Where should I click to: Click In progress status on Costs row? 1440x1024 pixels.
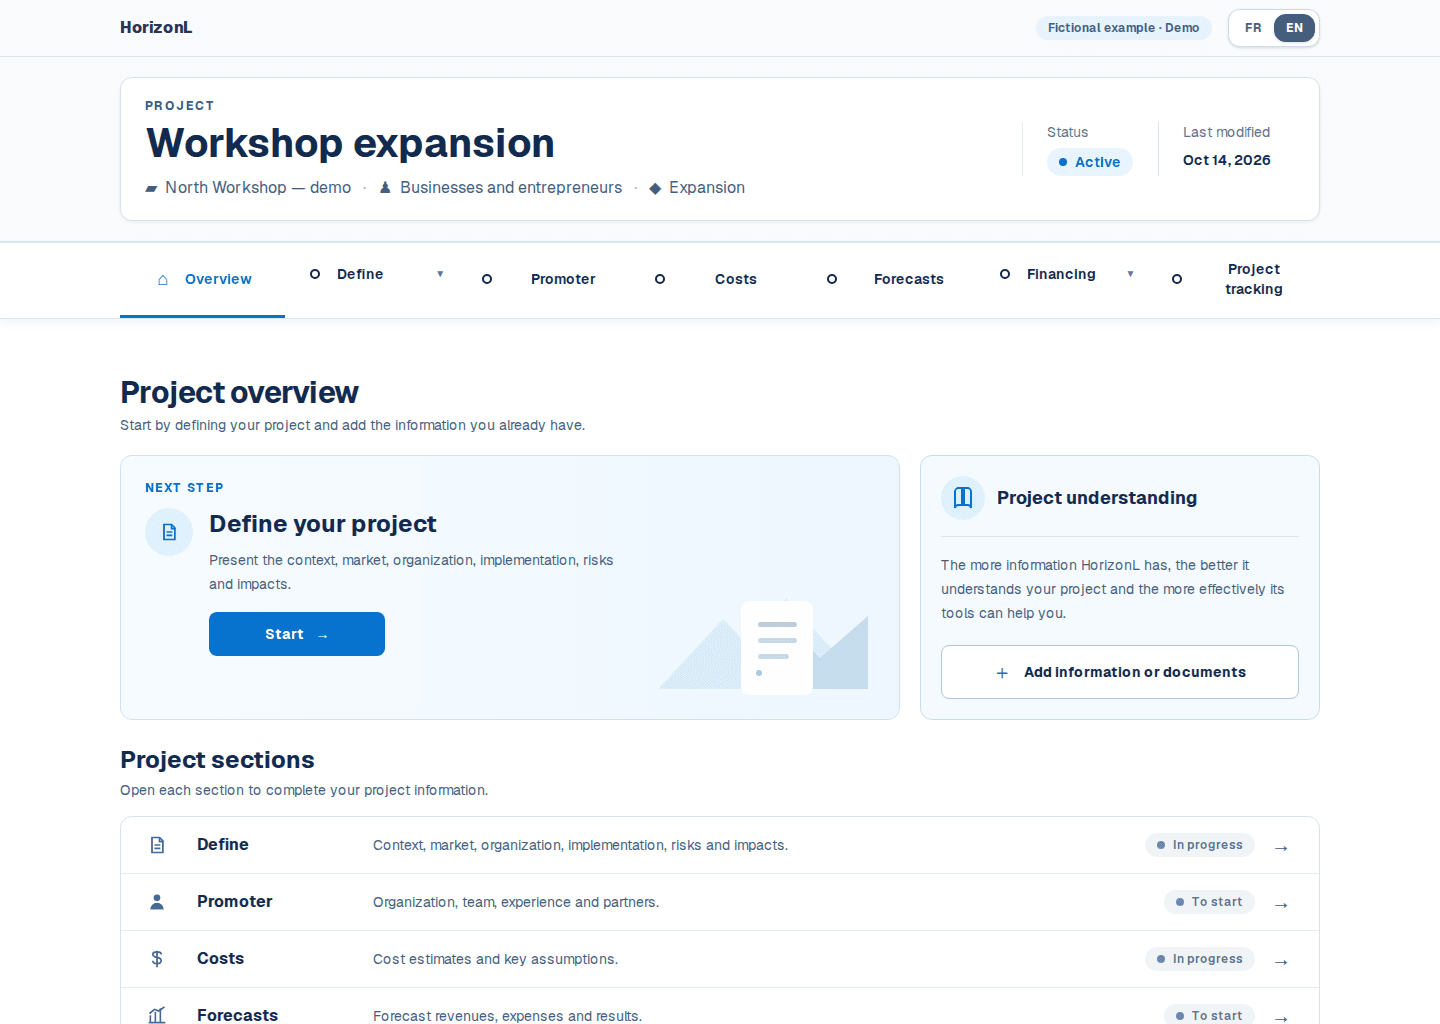(x=1200, y=959)
